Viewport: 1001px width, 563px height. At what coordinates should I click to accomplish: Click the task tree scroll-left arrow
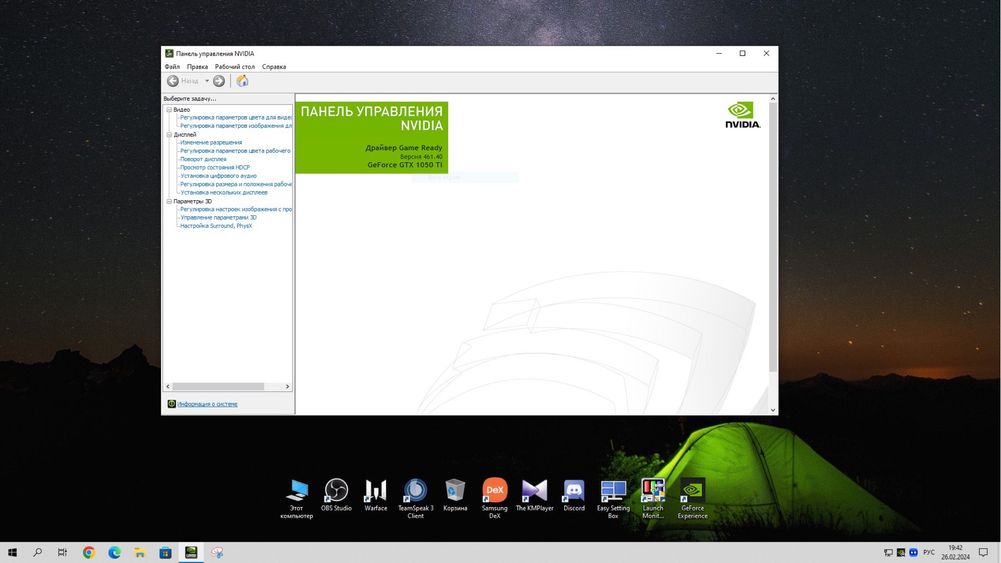(168, 387)
